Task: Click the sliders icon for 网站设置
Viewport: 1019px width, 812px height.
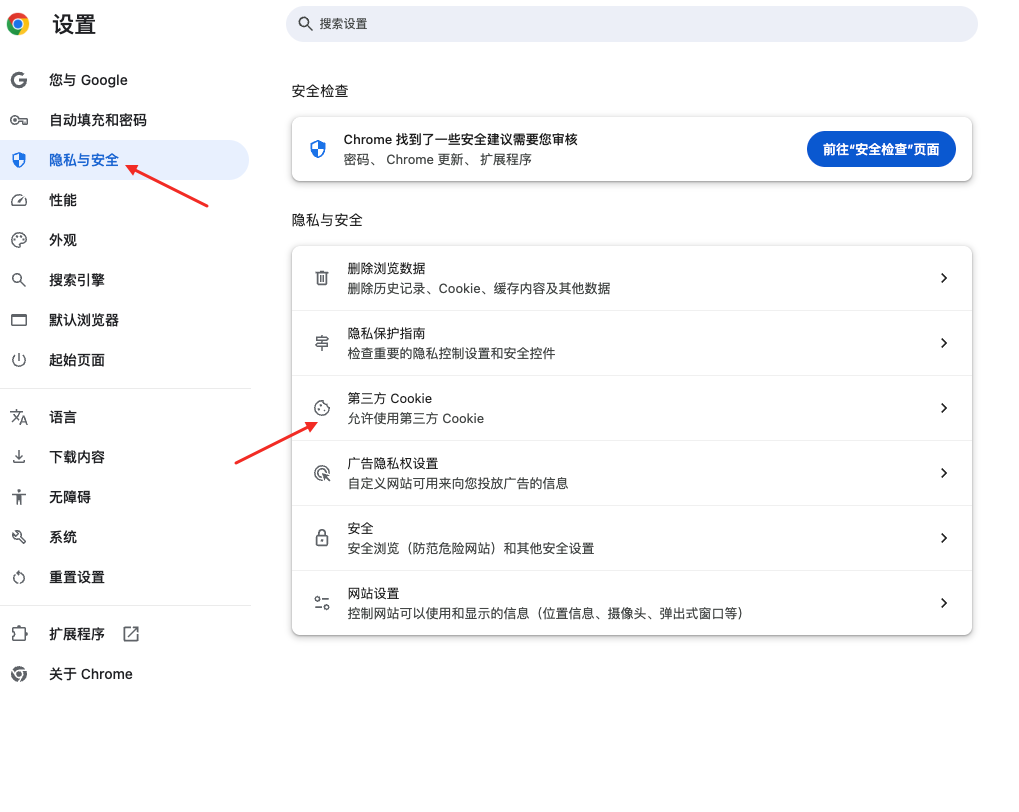Action: click(x=321, y=602)
